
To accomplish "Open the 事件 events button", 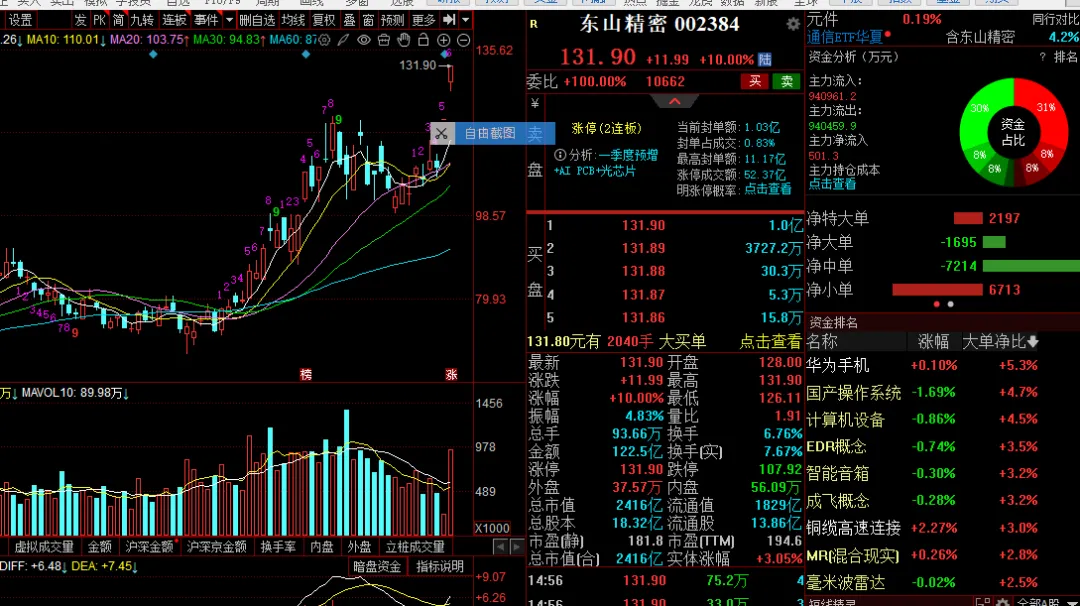I will [206, 21].
